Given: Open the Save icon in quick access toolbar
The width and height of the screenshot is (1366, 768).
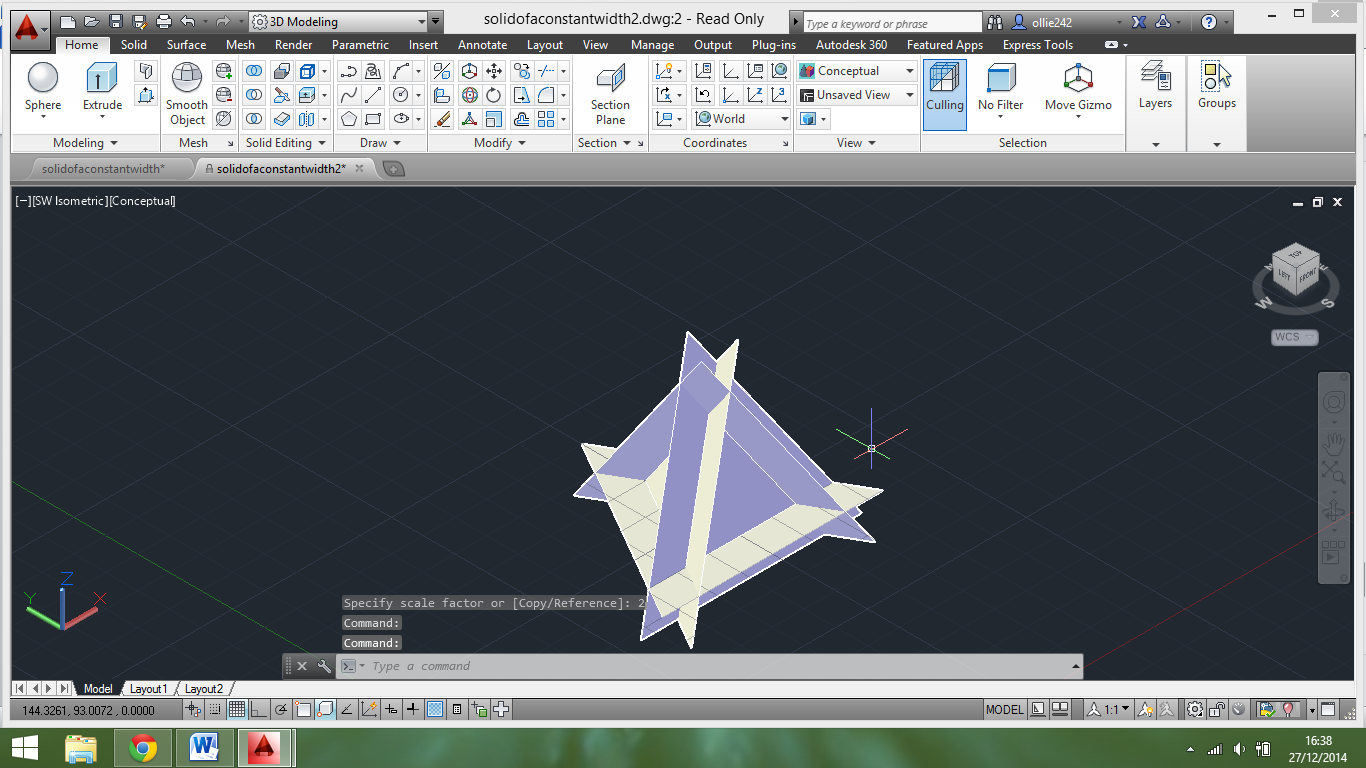Looking at the screenshot, I should [116, 21].
